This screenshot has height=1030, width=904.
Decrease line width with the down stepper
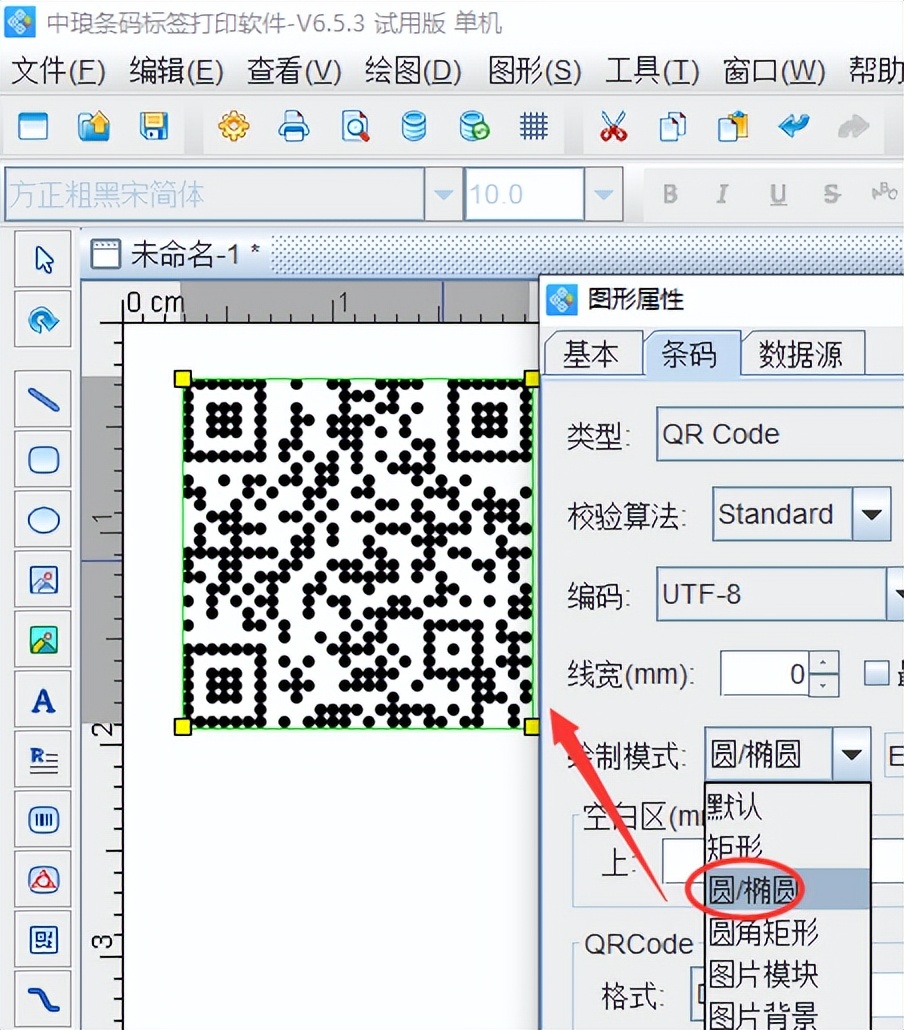click(x=824, y=684)
